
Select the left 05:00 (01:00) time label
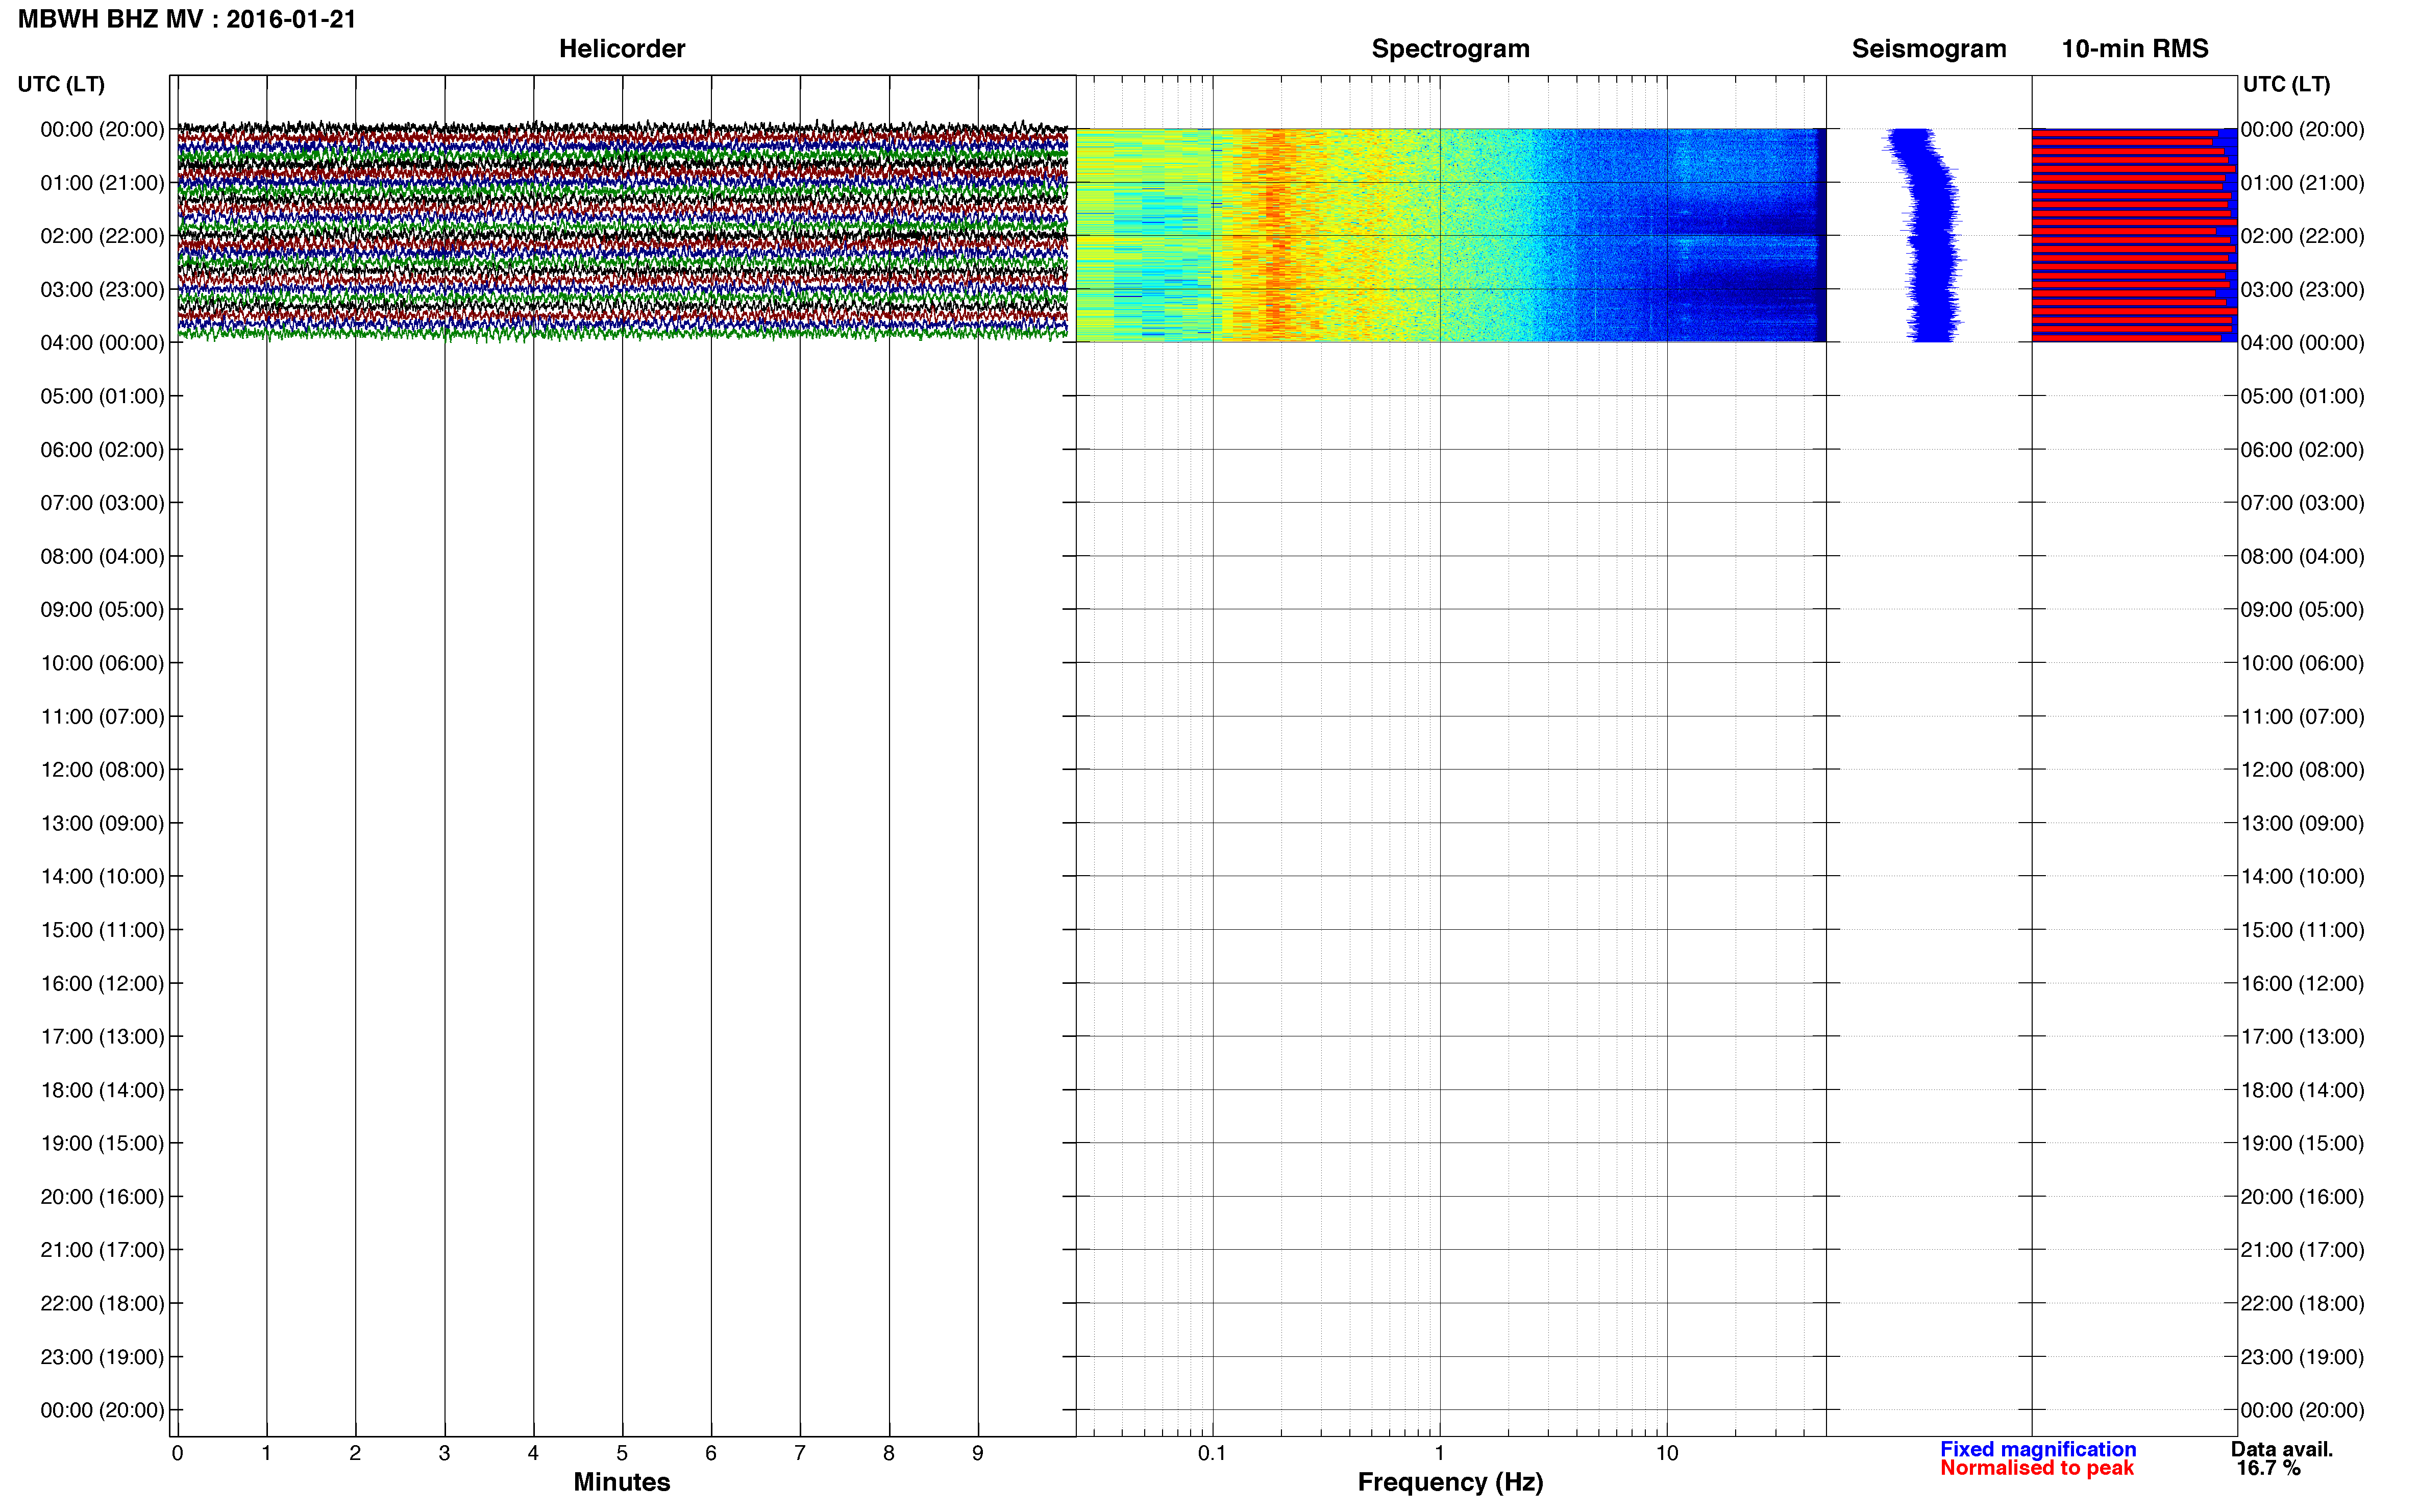tap(102, 396)
